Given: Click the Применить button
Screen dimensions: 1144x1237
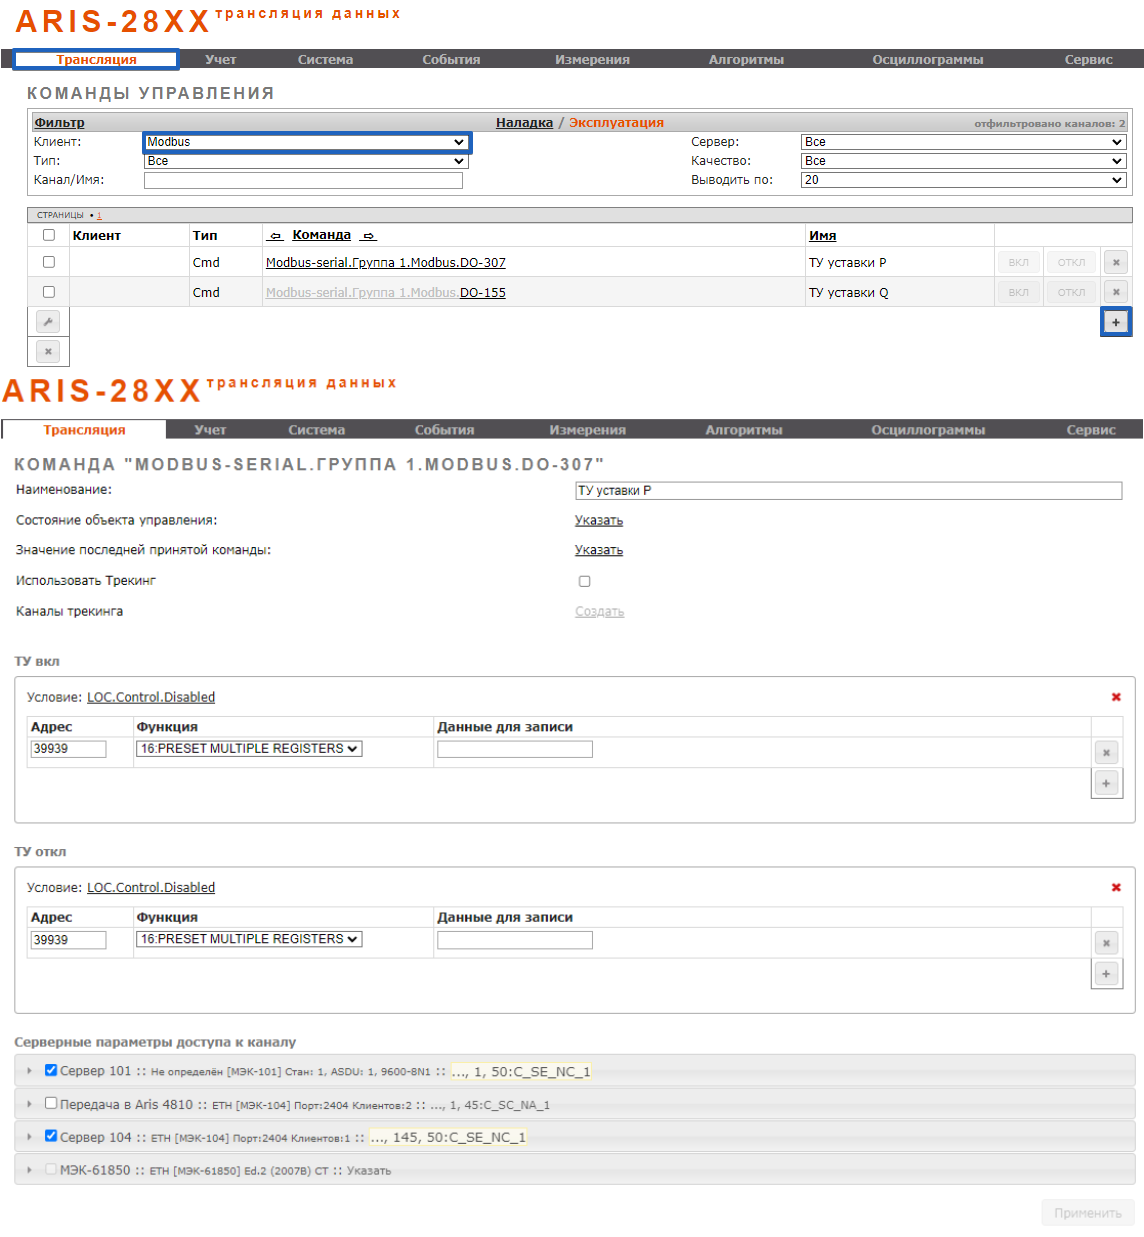Looking at the screenshot, I should [1087, 1213].
